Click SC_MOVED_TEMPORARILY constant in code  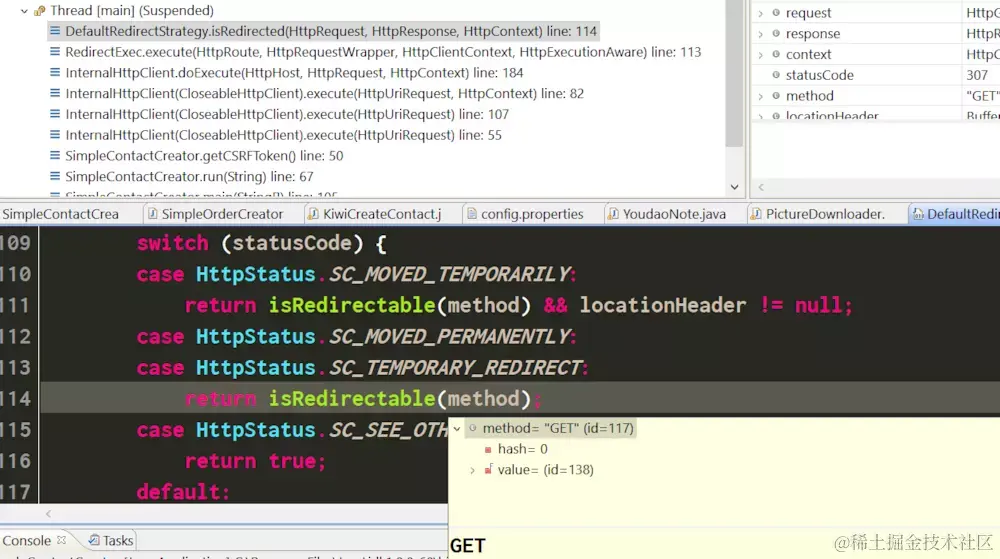point(449,274)
